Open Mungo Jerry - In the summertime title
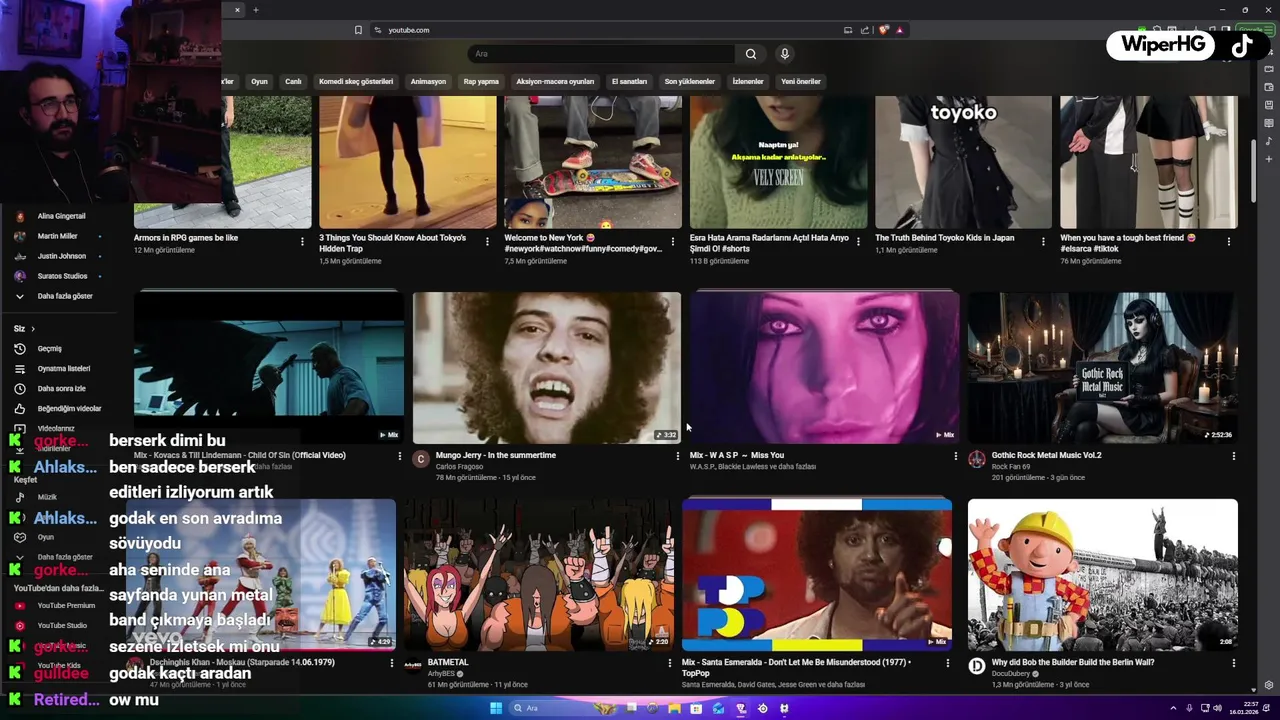The width and height of the screenshot is (1280, 720). coord(496,455)
